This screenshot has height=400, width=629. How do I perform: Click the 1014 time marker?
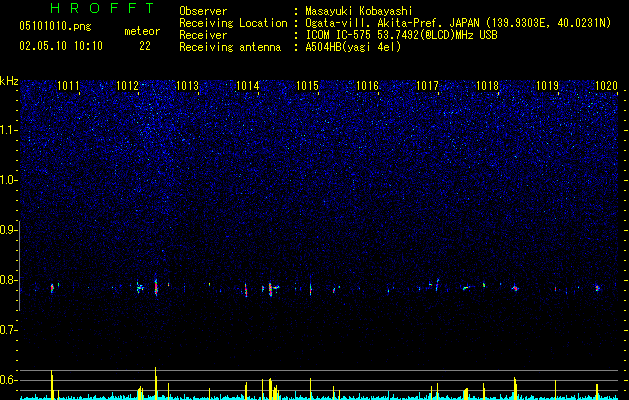pyautogui.click(x=248, y=85)
